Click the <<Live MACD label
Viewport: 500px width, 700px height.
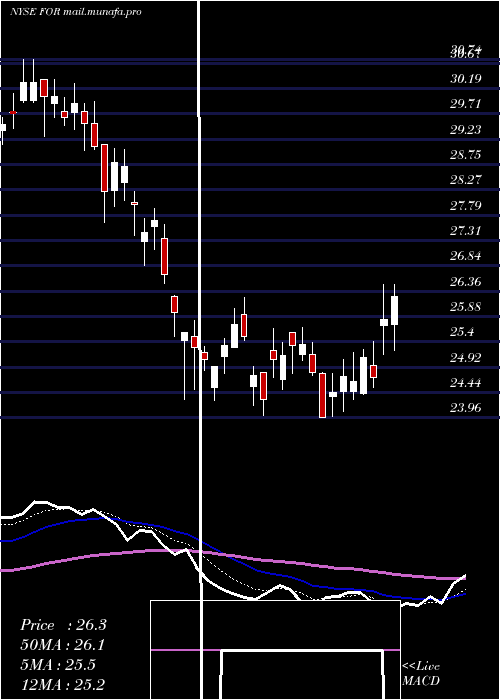(x=421, y=674)
